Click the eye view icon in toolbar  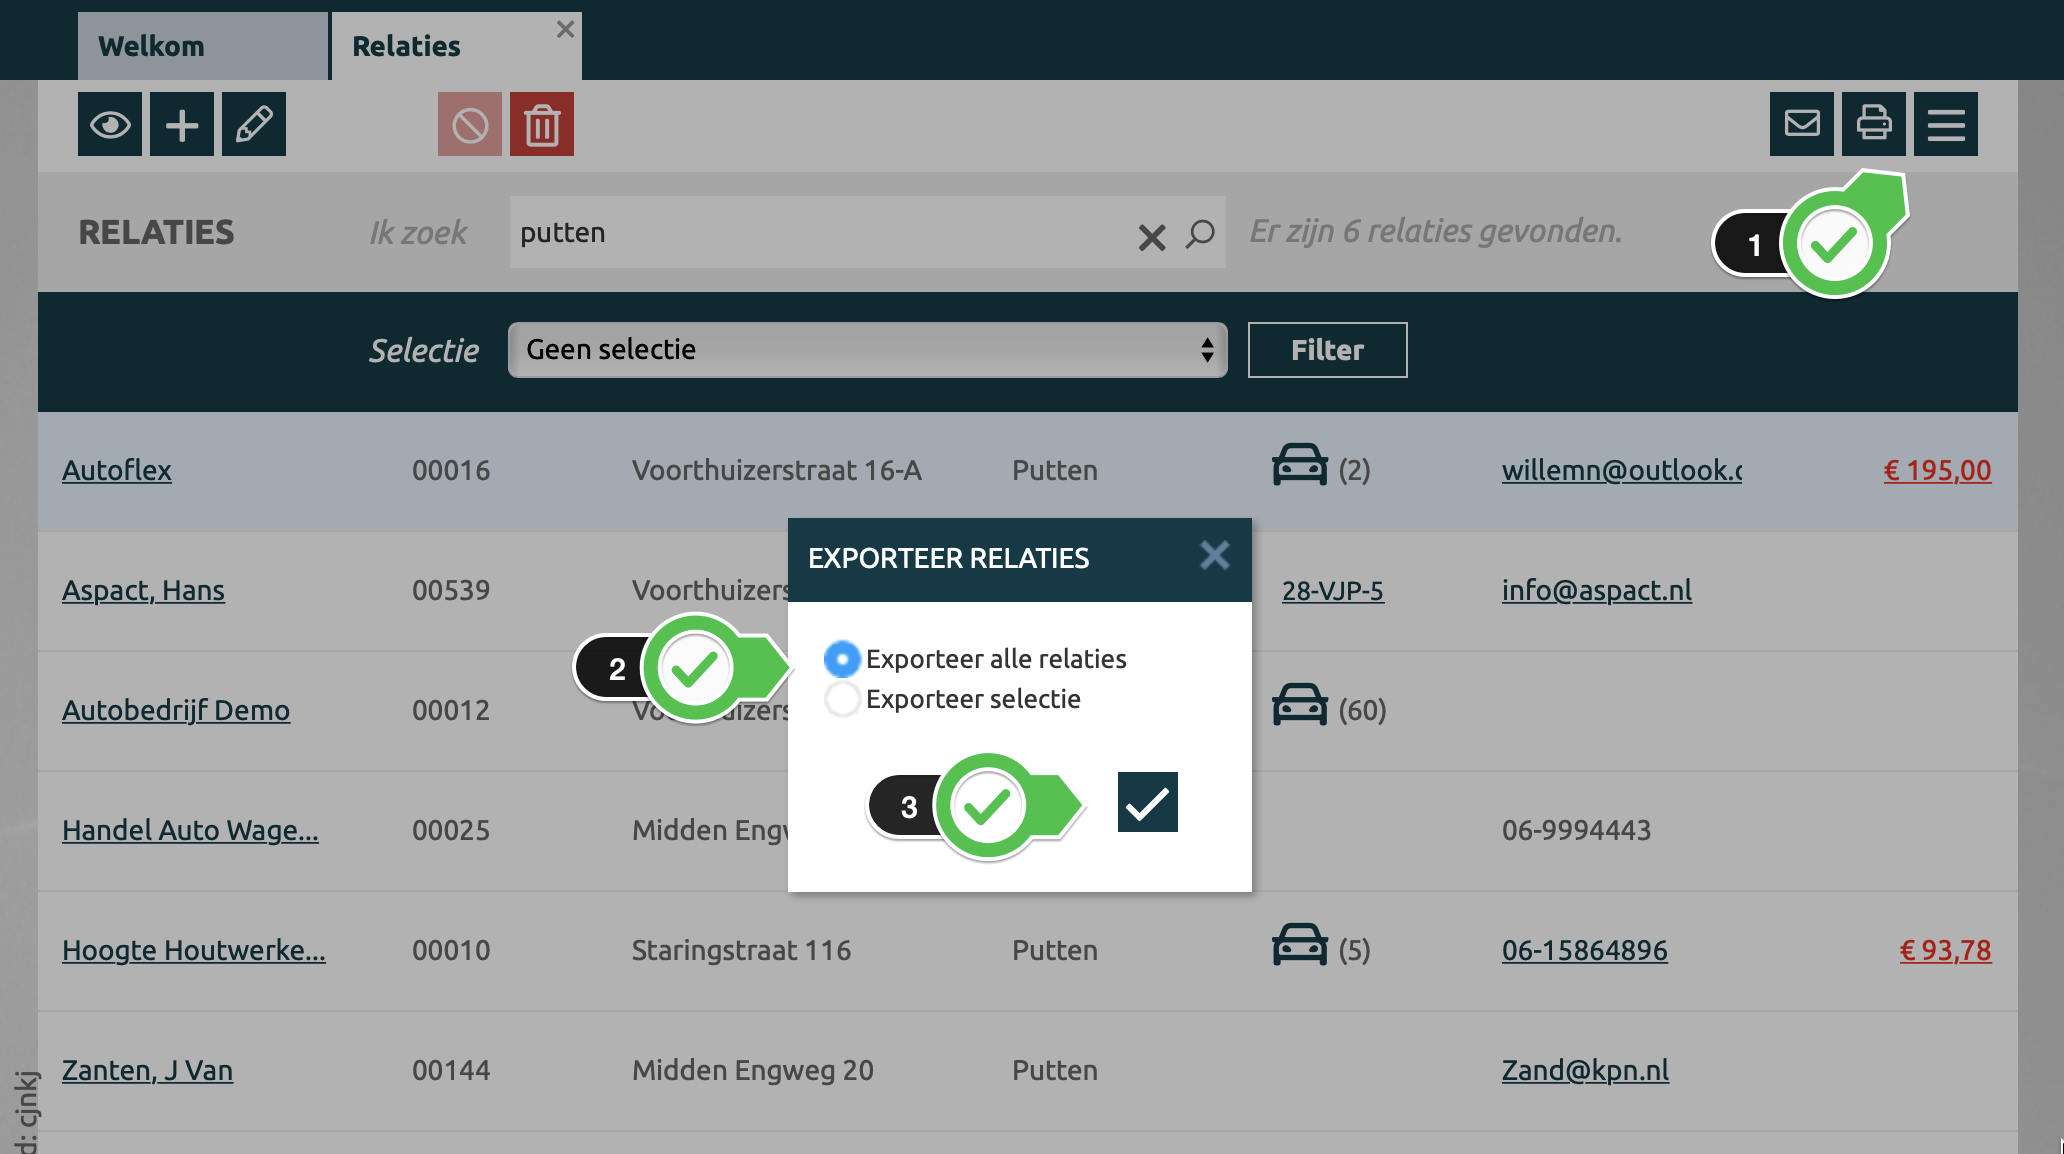click(x=110, y=125)
